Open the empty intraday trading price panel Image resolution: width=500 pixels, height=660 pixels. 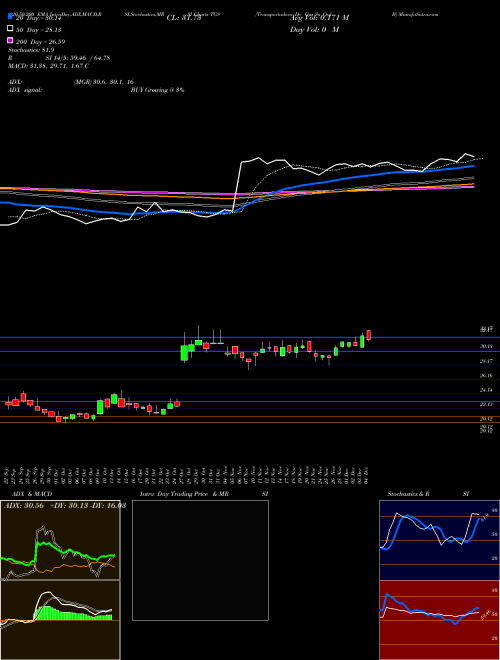(x=200, y=560)
